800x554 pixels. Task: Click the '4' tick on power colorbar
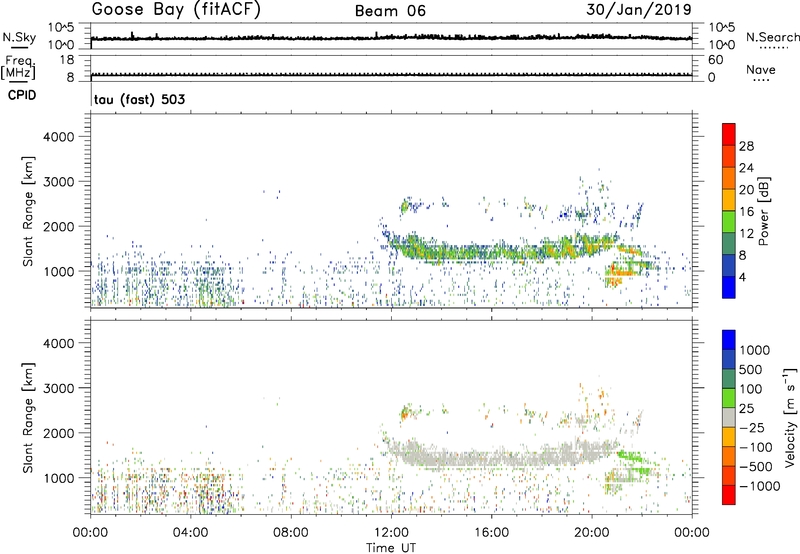tap(742, 277)
